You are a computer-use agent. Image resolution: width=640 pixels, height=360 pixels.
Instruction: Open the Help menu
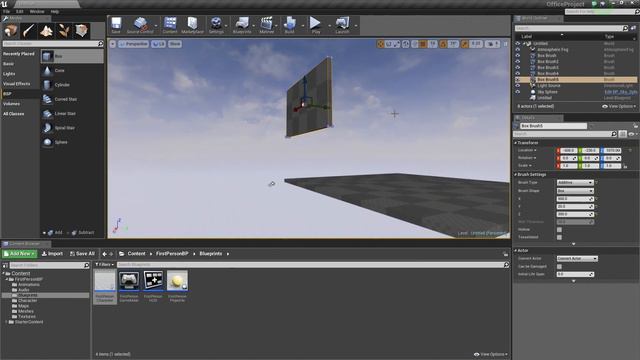(55, 11)
